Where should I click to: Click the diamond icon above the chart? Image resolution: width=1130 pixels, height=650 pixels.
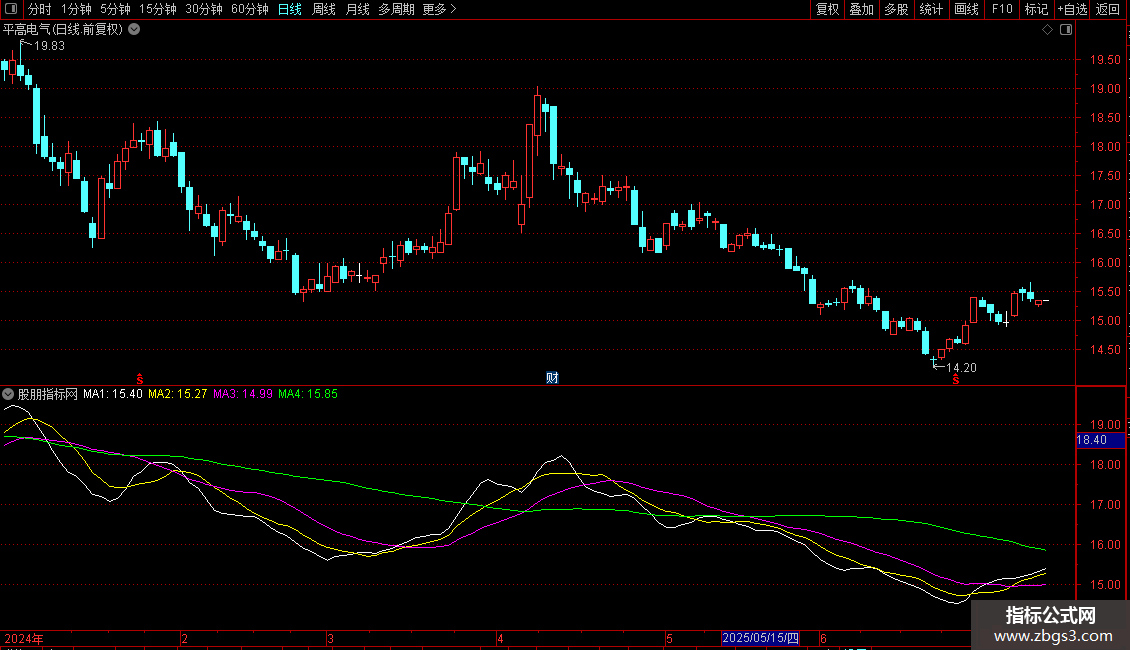(1048, 30)
